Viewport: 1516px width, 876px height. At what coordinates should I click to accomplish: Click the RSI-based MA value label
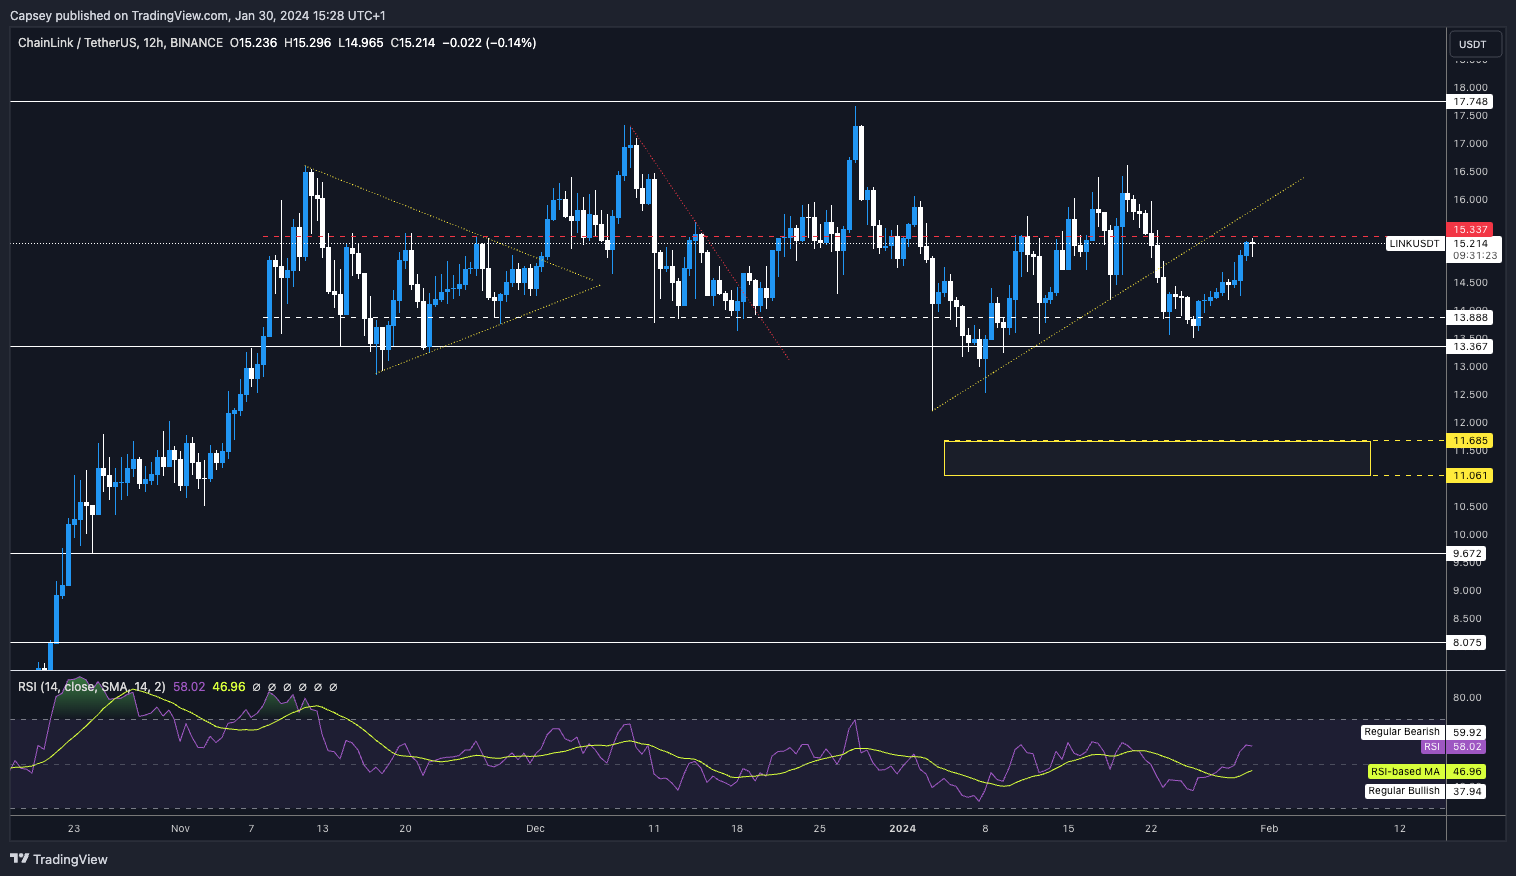coord(1467,772)
